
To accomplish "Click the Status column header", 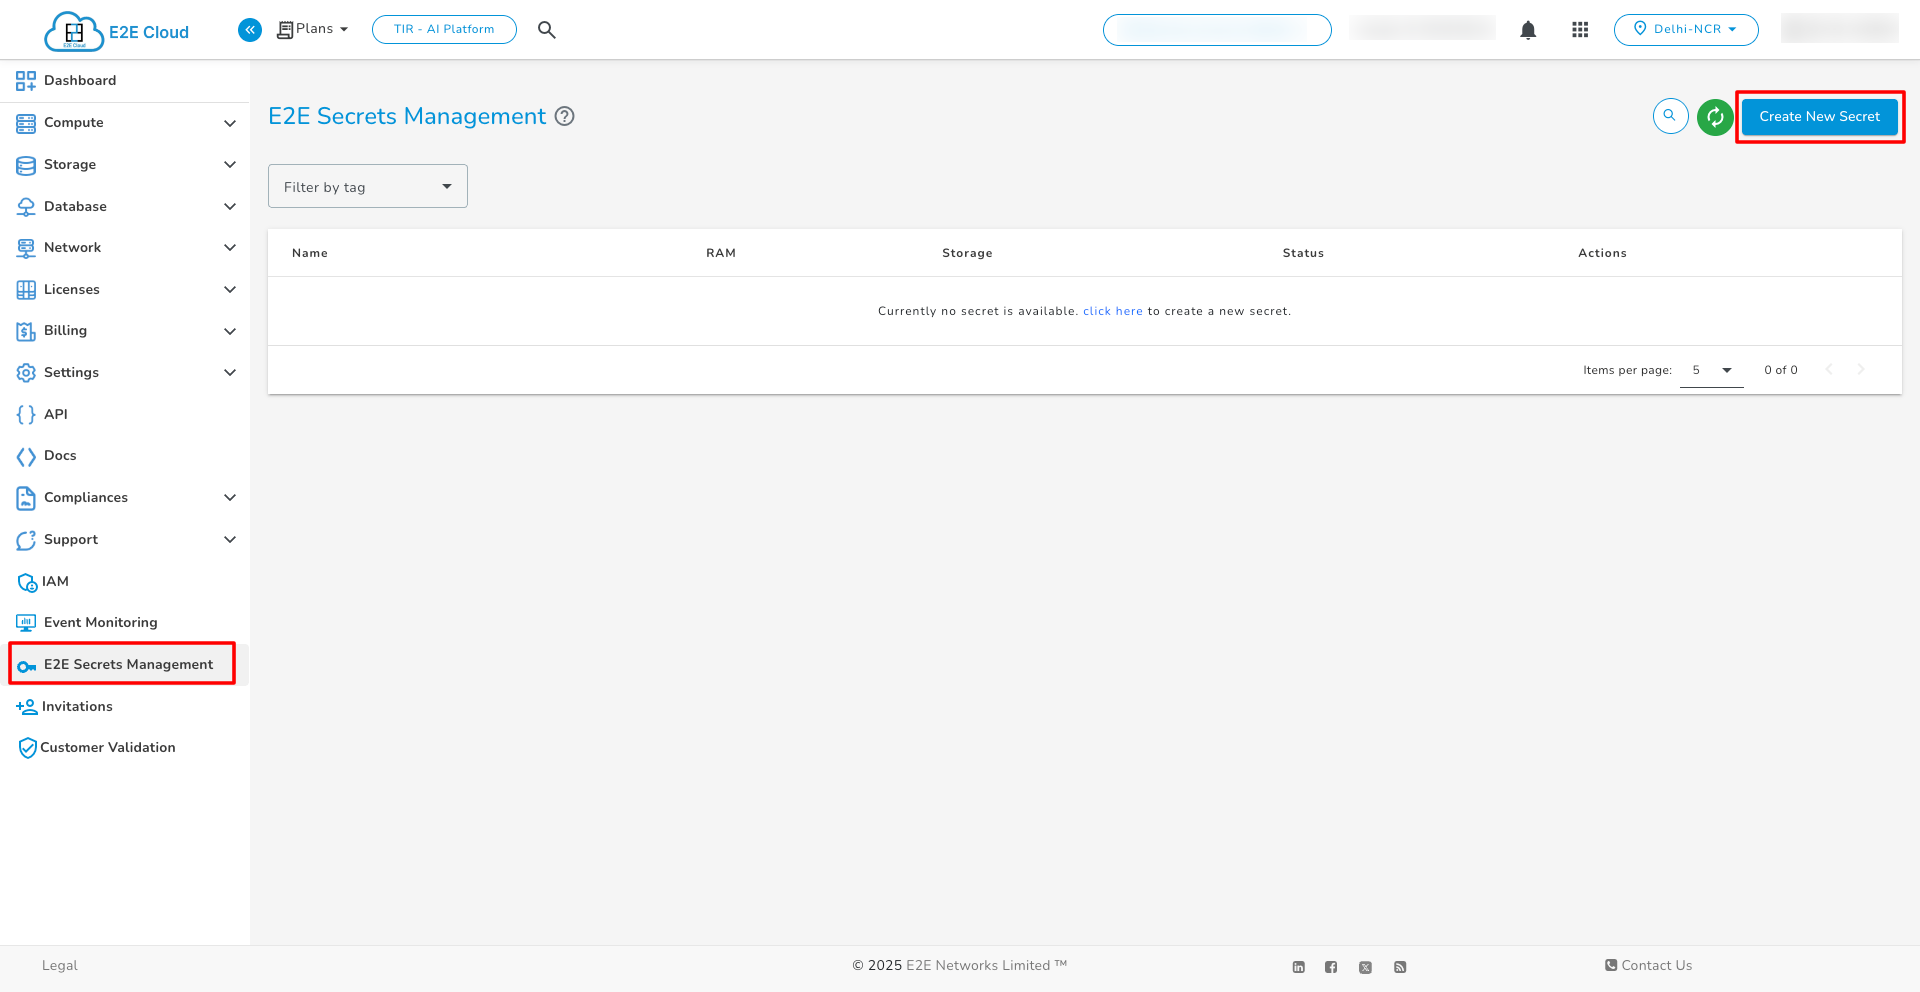I will pyautogui.click(x=1303, y=253).
